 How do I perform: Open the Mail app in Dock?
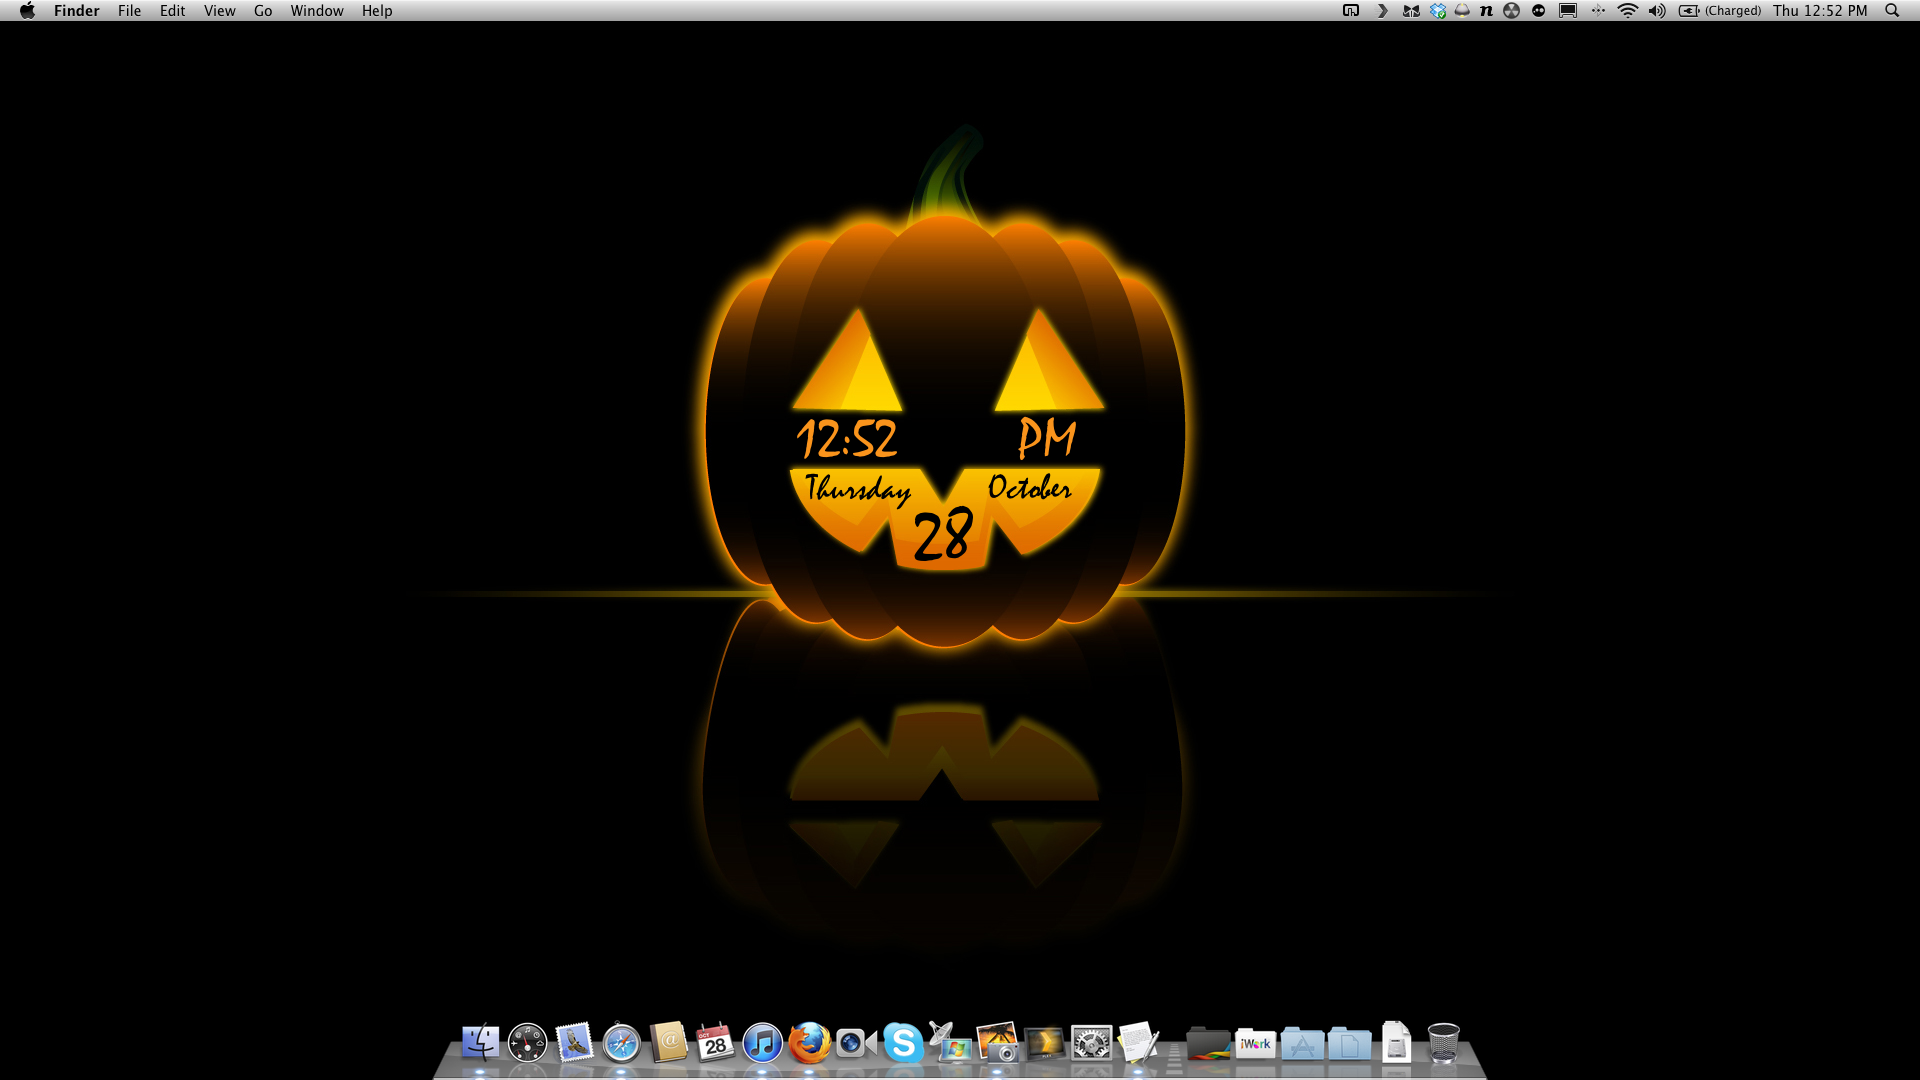(x=574, y=1043)
